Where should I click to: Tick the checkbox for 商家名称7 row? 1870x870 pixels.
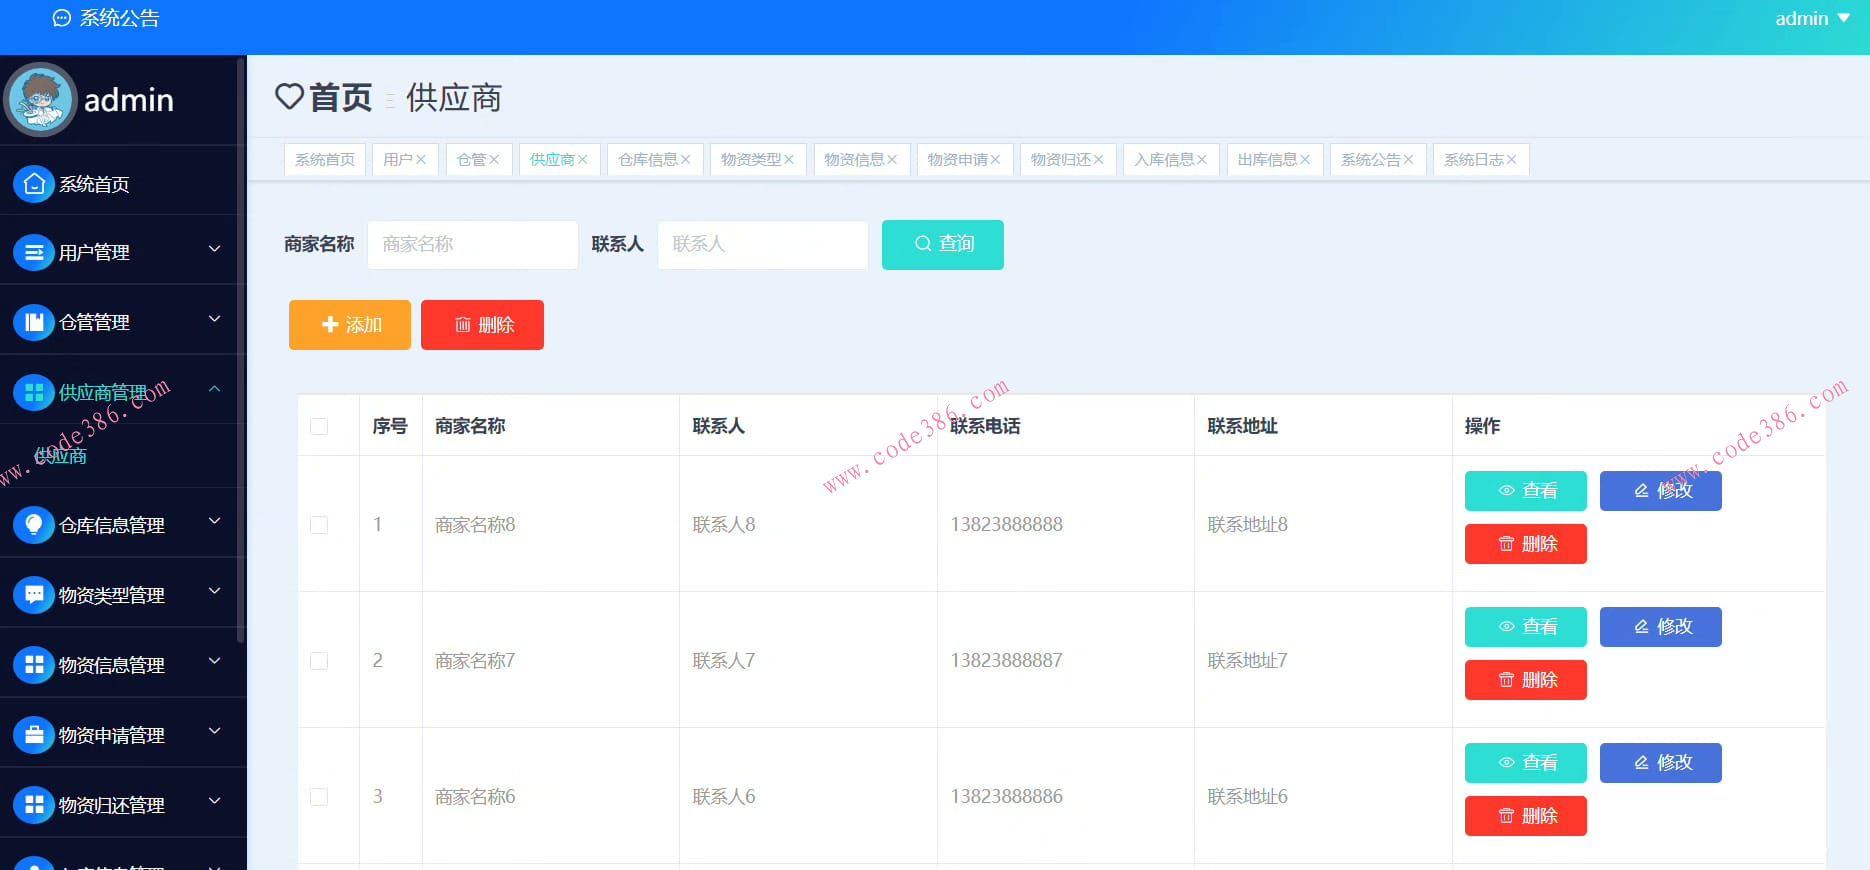tap(319, 661)
